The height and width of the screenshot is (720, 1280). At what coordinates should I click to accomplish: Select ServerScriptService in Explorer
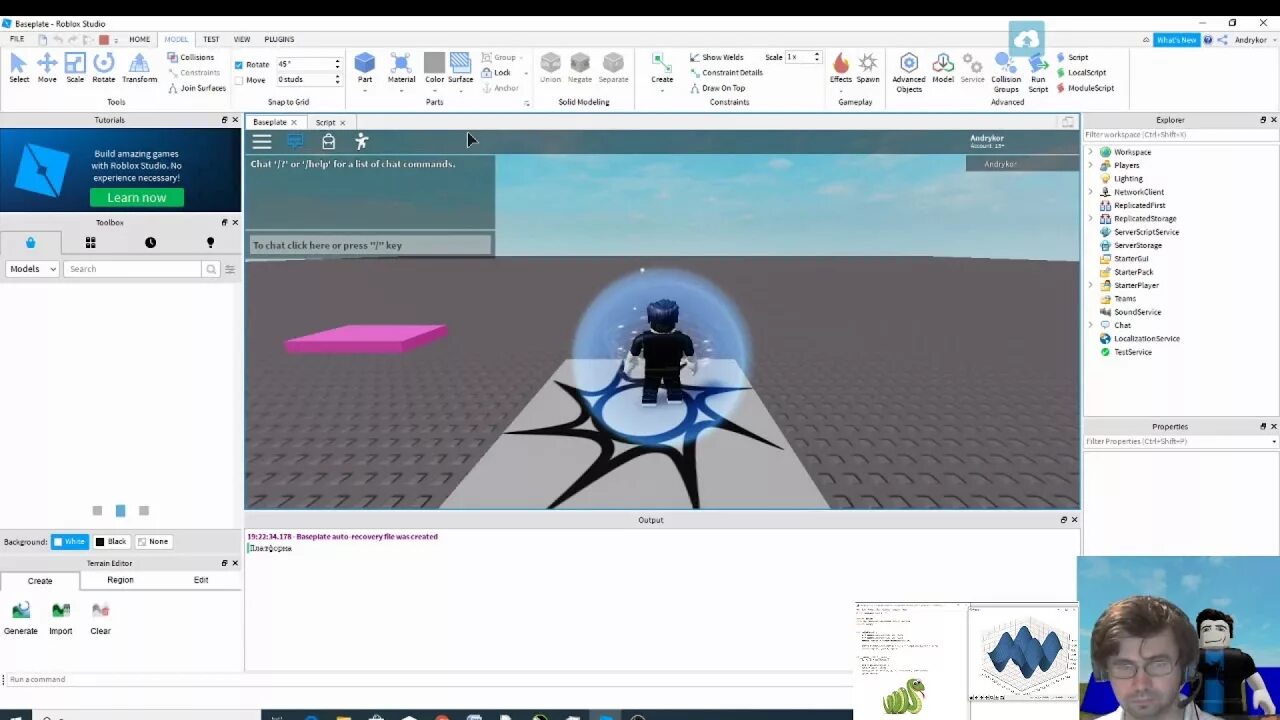point(1146,232)
